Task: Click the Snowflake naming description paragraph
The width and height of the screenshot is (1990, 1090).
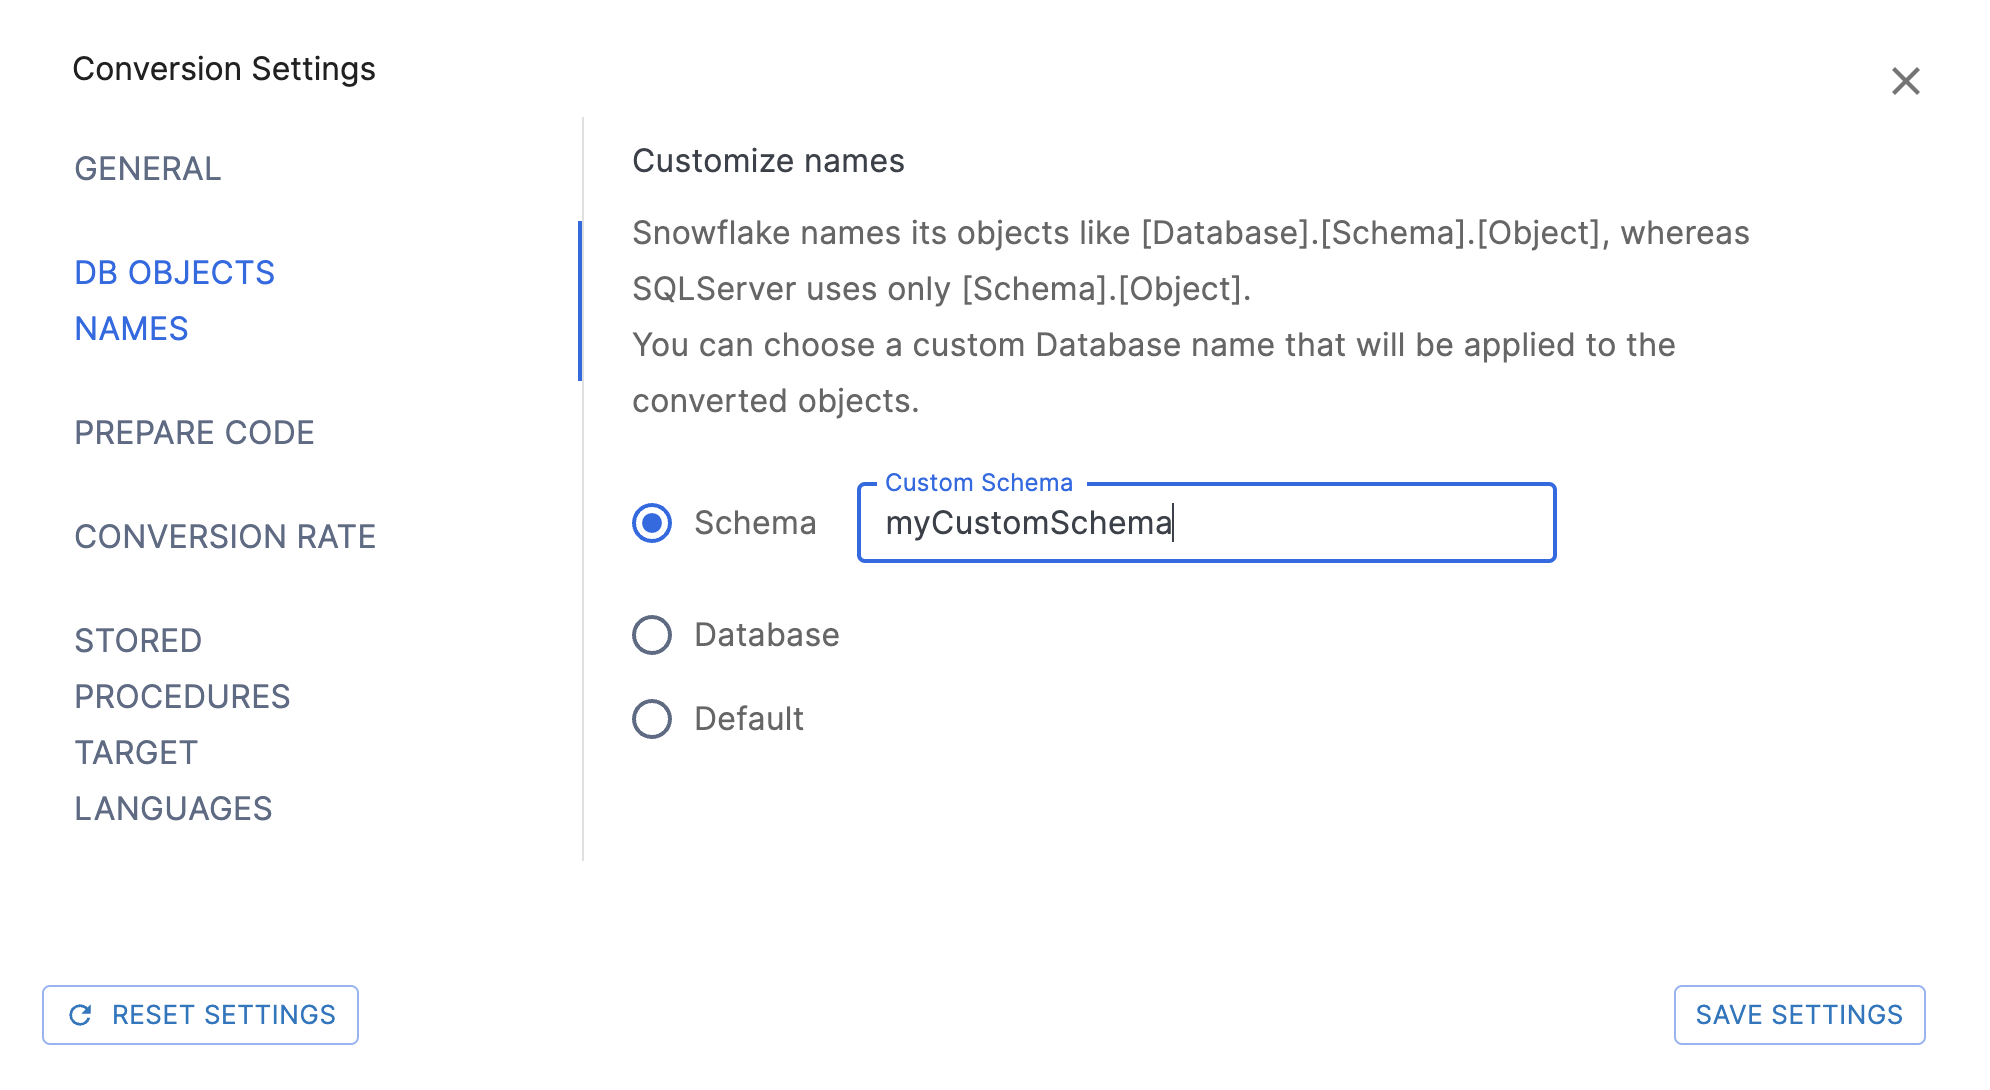Action: 1190,316
